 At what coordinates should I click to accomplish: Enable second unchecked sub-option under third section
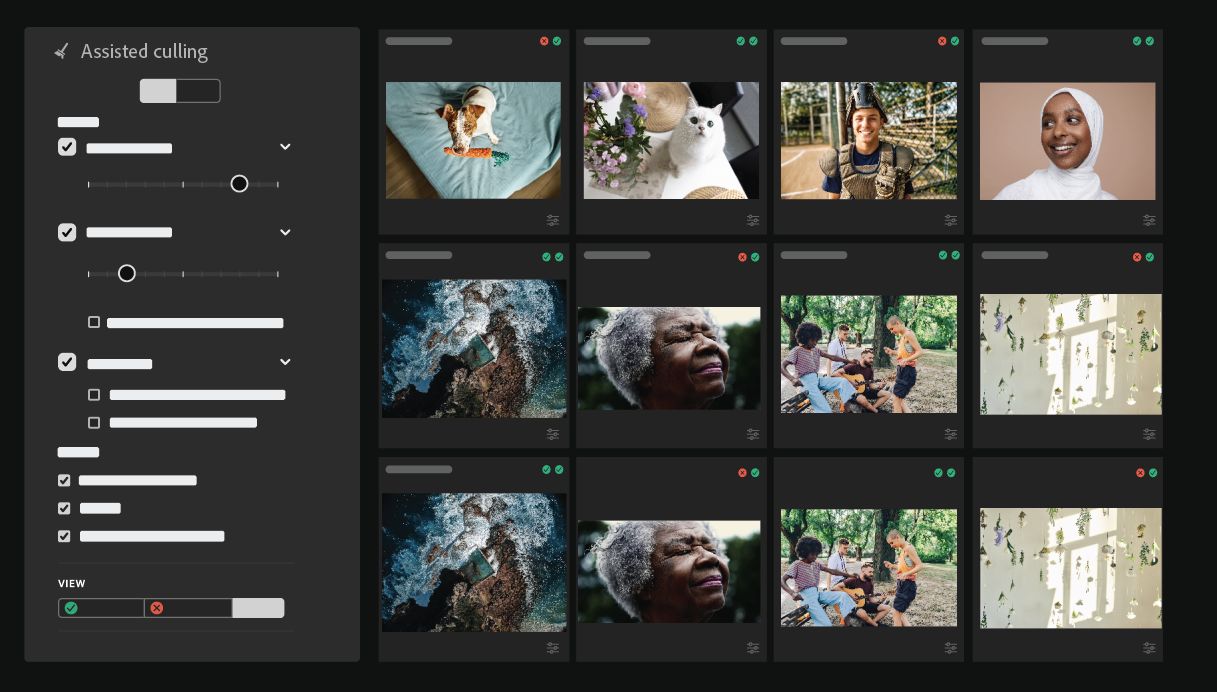click(94, 422)
